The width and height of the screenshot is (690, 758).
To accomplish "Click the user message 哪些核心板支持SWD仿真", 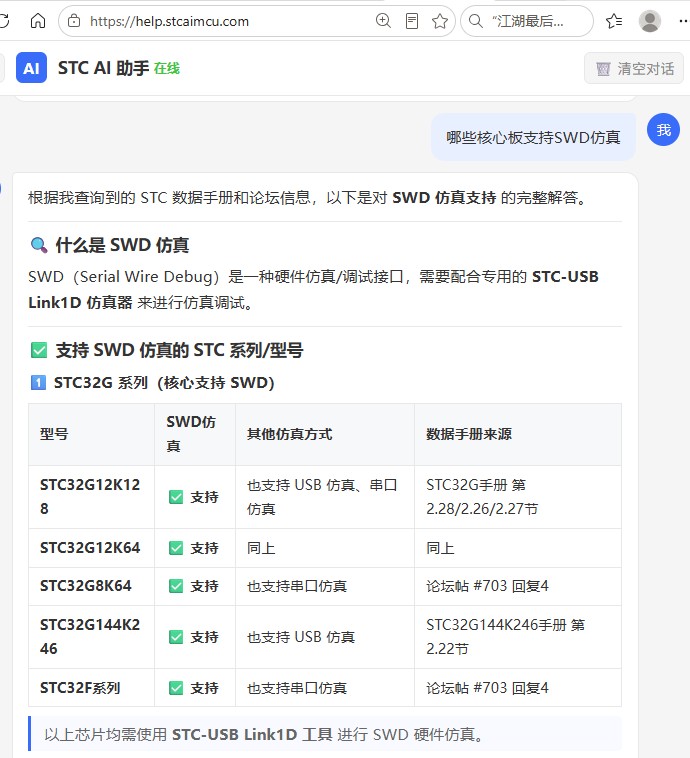I will coord(533,137).
